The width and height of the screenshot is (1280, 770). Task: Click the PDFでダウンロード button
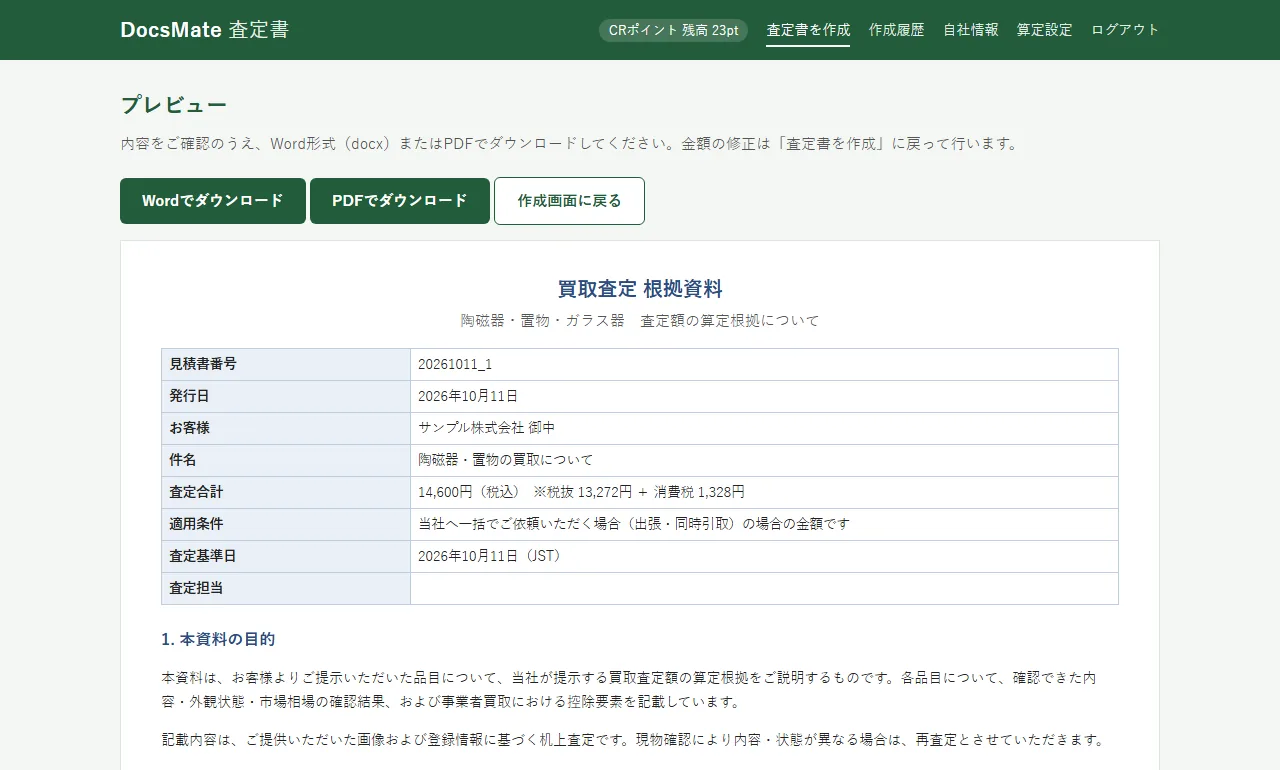tap(400, 201)
